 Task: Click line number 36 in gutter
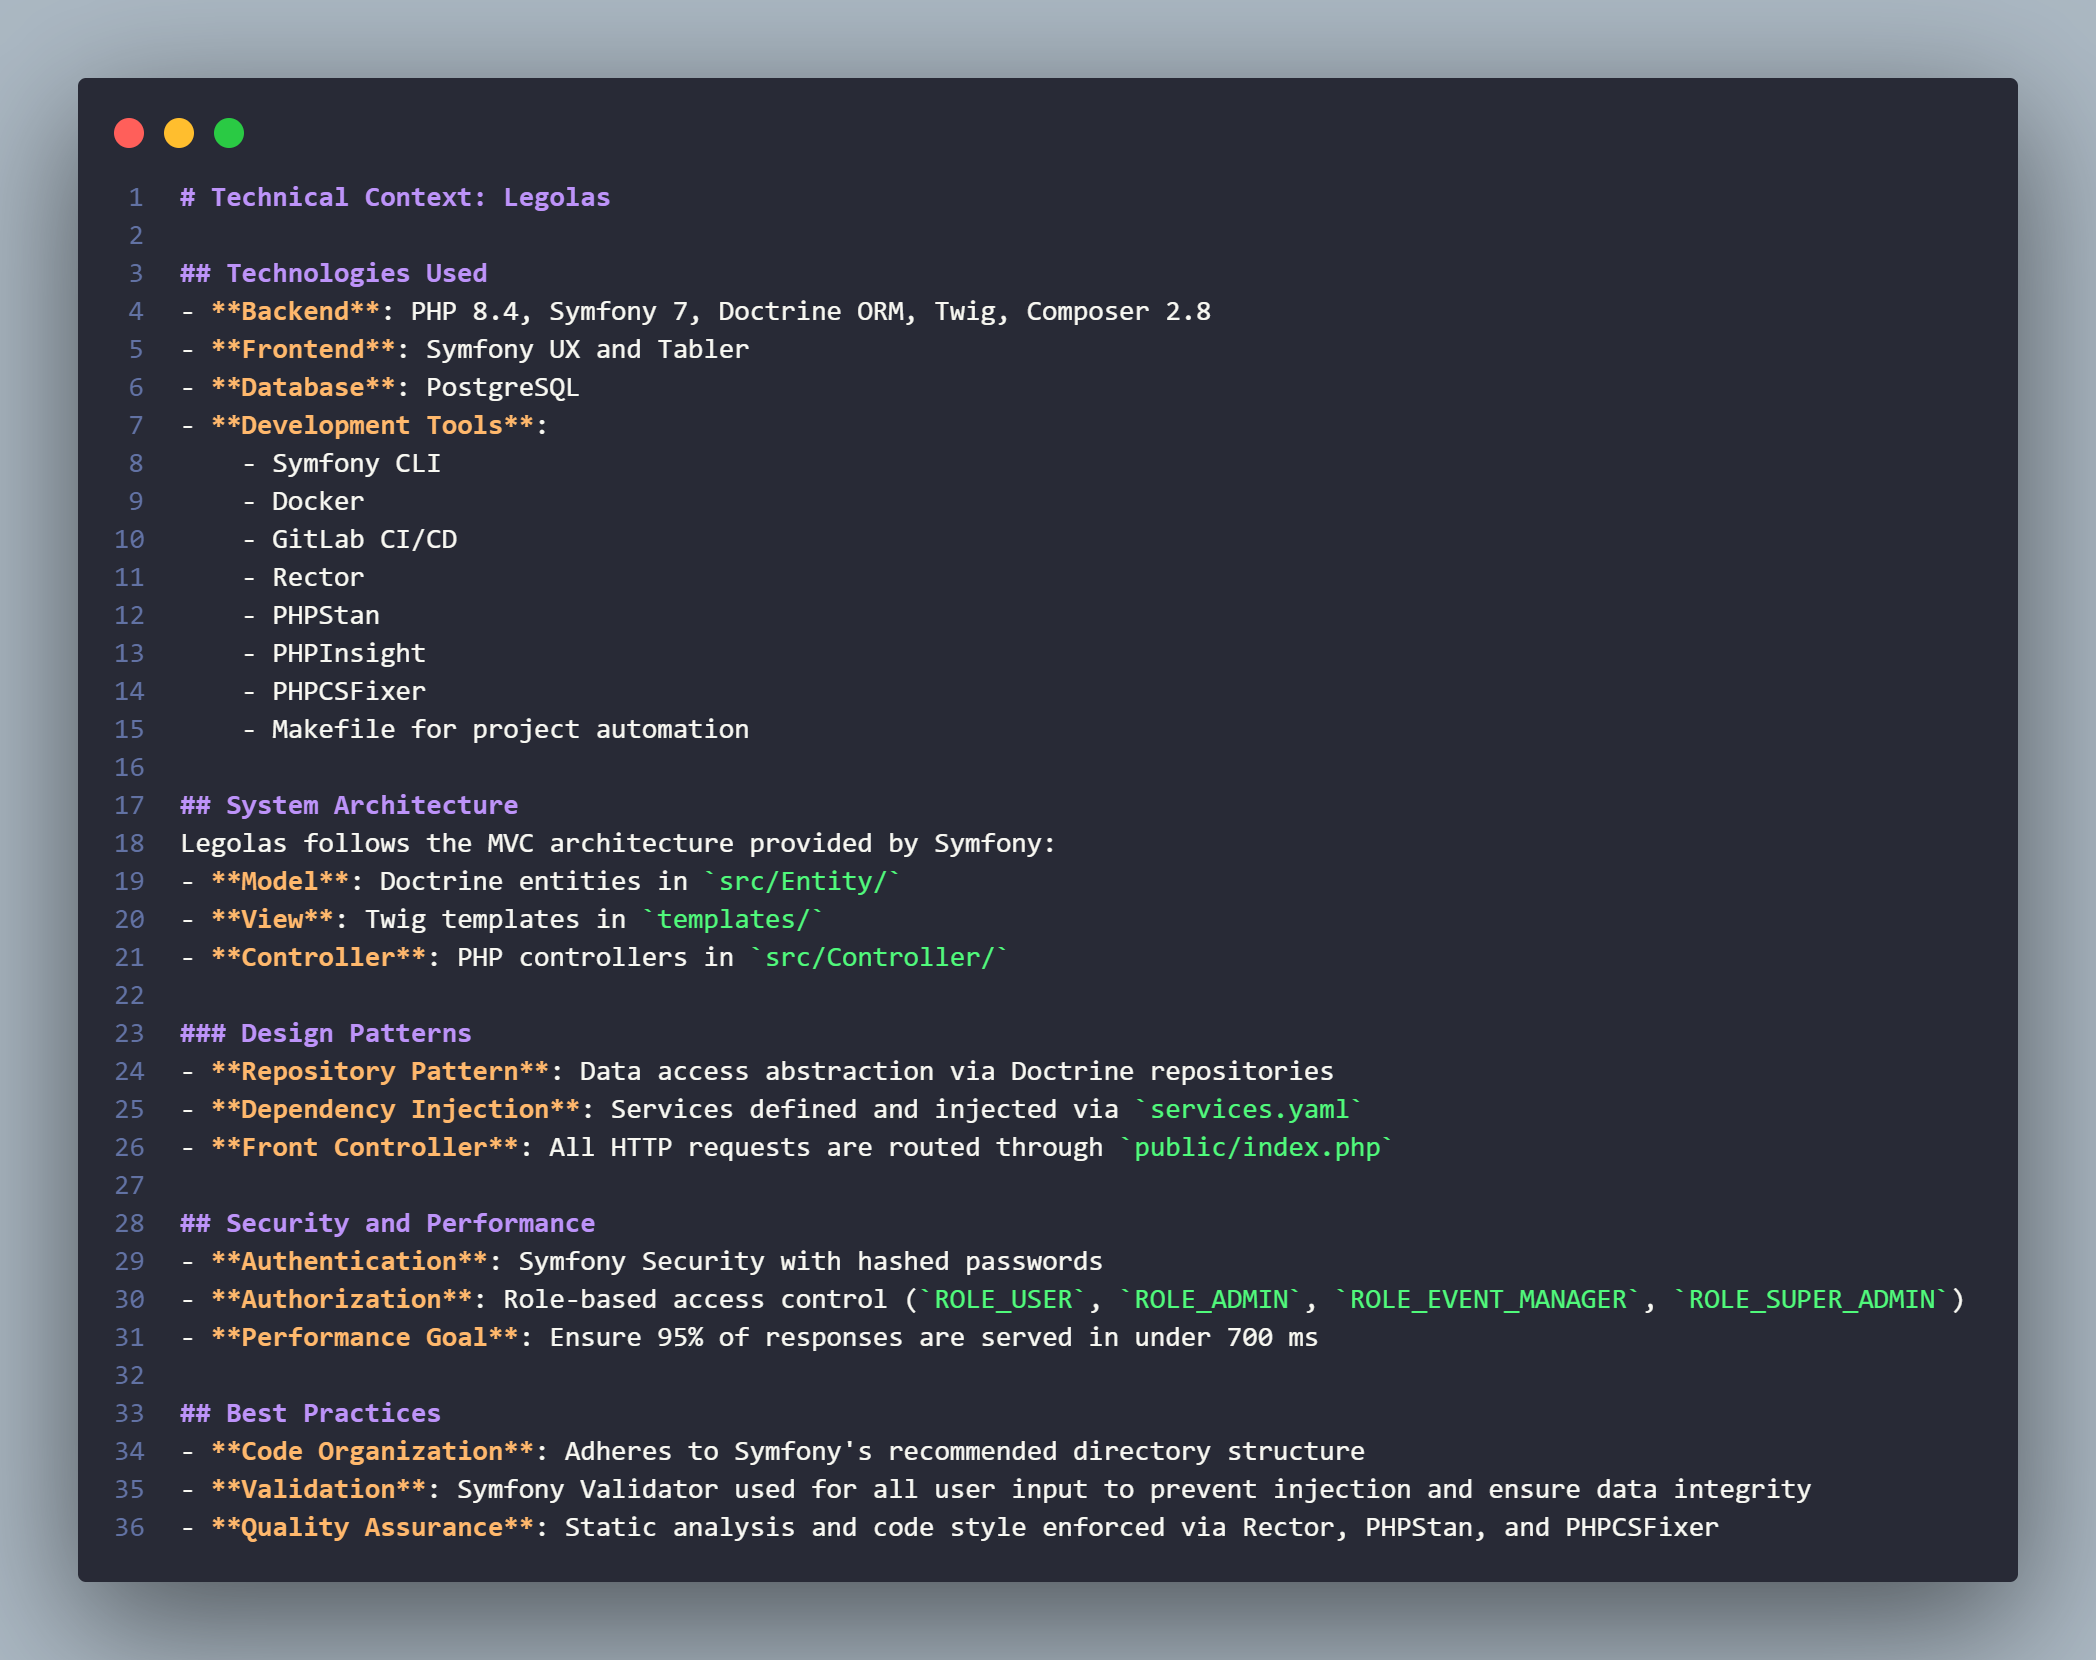130,1527
